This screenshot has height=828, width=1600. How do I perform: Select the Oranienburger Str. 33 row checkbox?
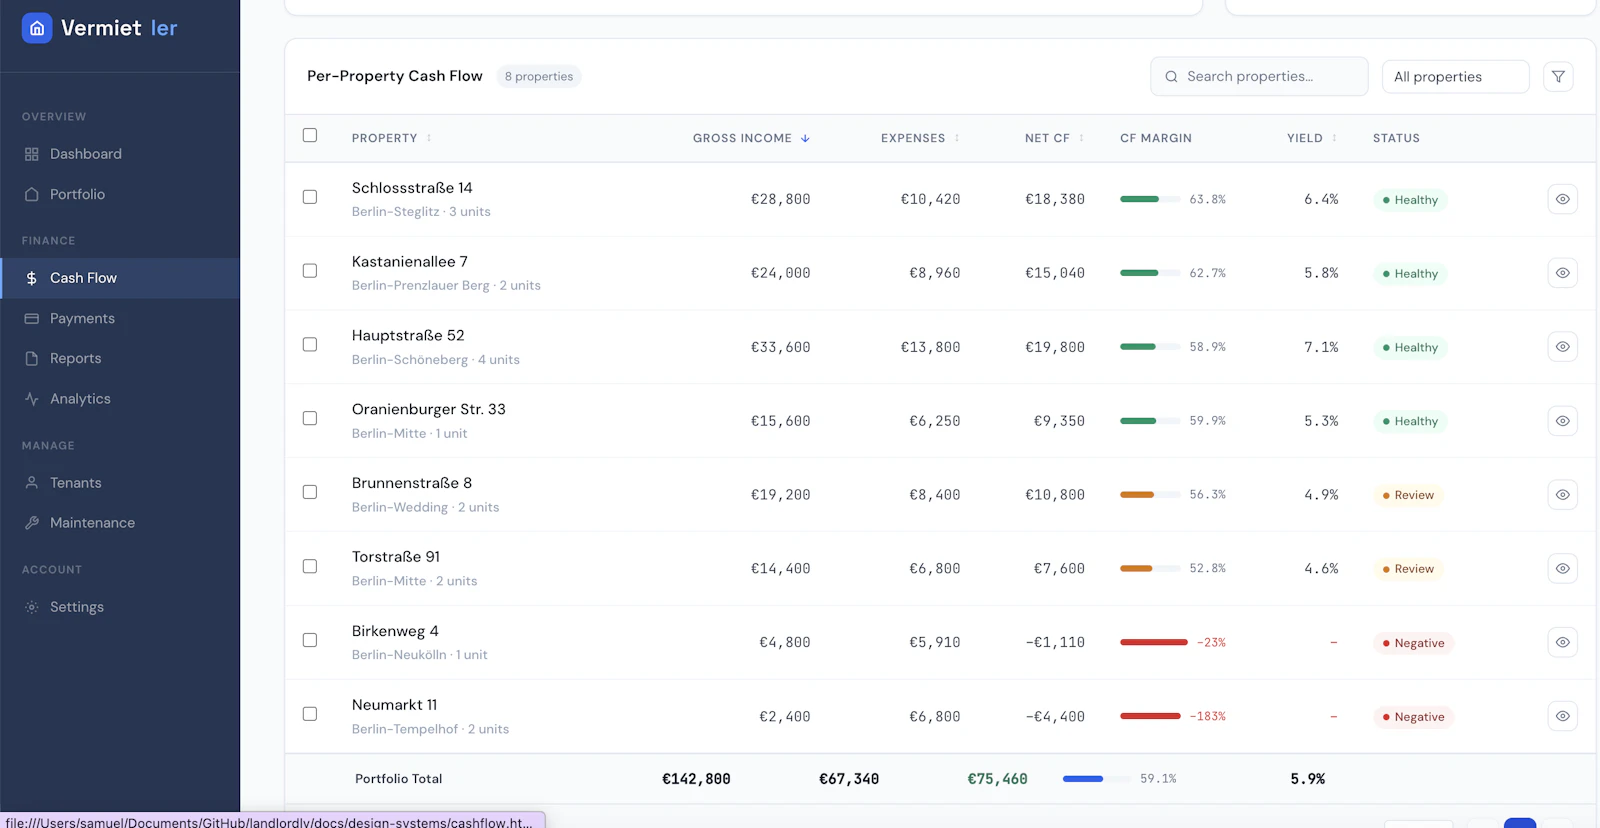point(310,418)
